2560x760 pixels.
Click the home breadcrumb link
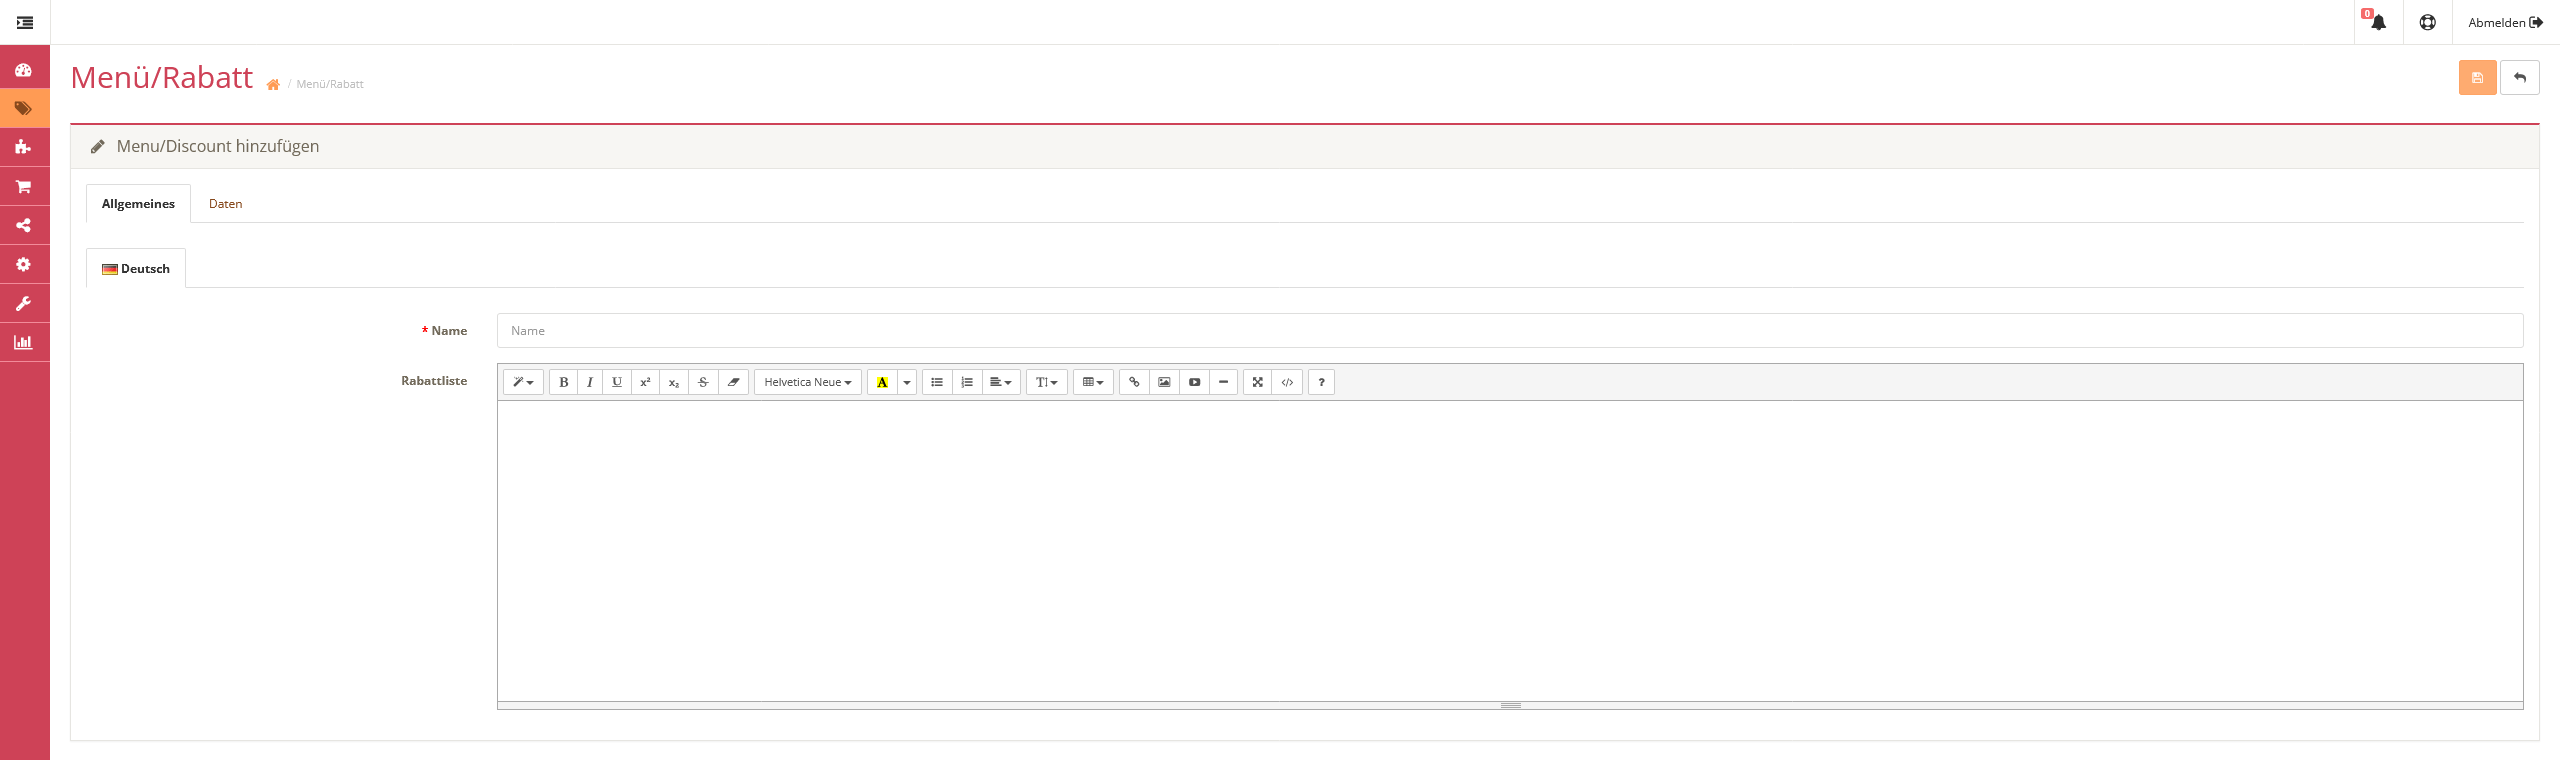coord(273,85)
